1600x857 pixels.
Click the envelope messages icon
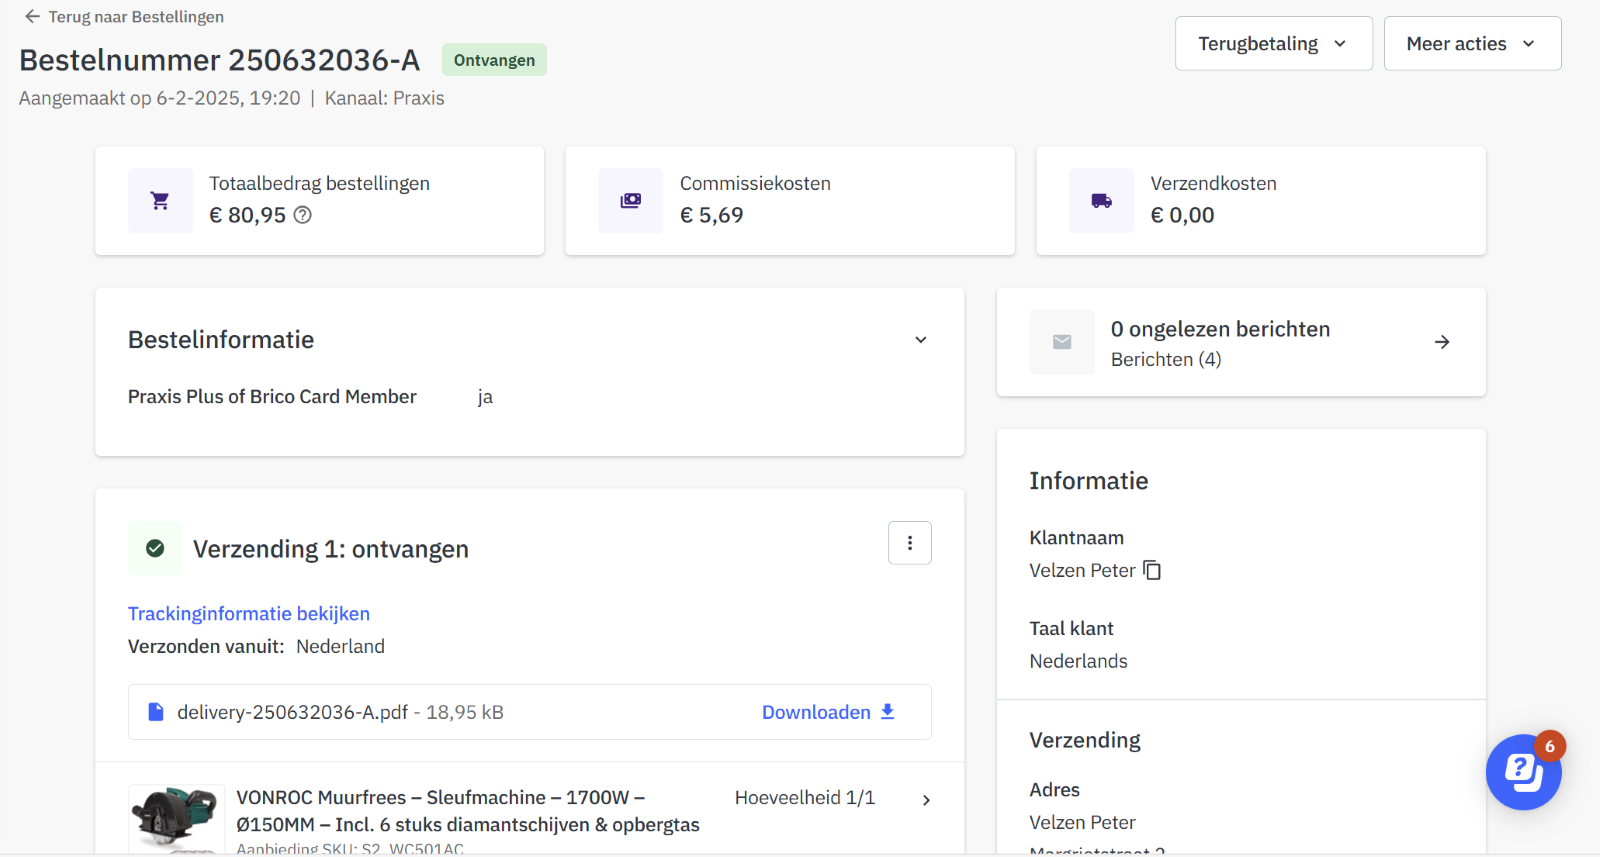tap(1062, 342)
